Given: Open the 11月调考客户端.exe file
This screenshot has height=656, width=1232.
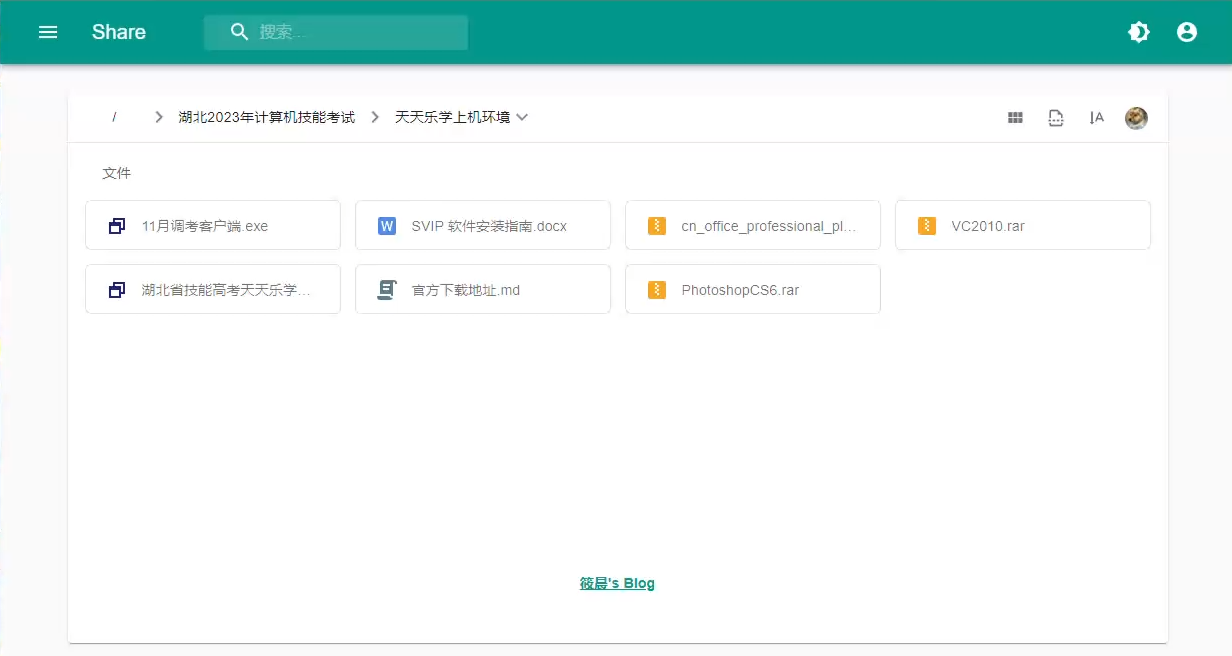Looking at the screenshot, I should coord(213,226).
